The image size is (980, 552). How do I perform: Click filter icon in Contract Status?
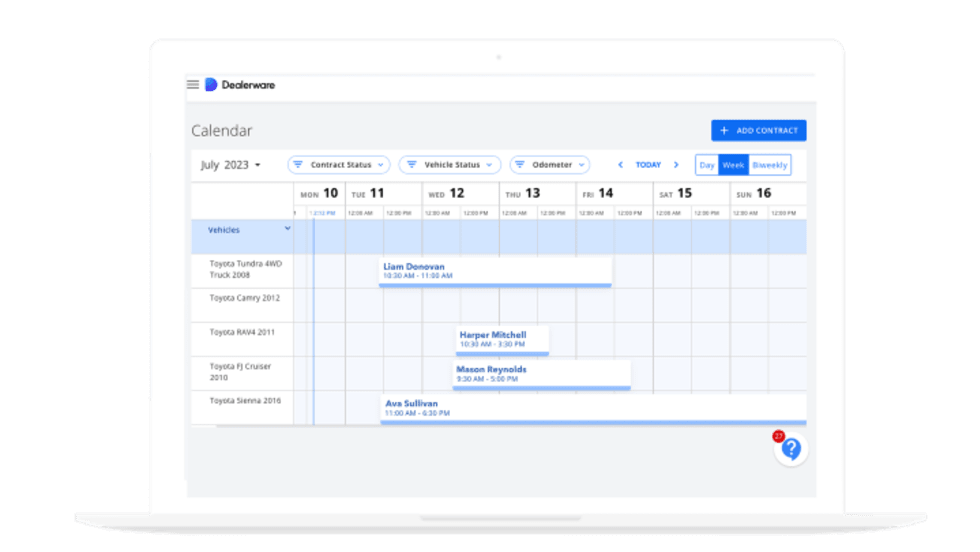tap(298, 165)
